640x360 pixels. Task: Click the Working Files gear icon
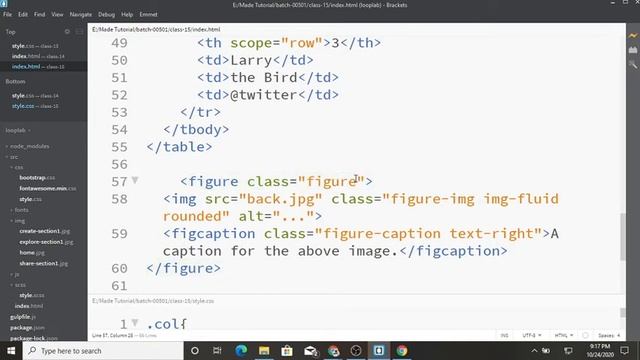(67, 31)
